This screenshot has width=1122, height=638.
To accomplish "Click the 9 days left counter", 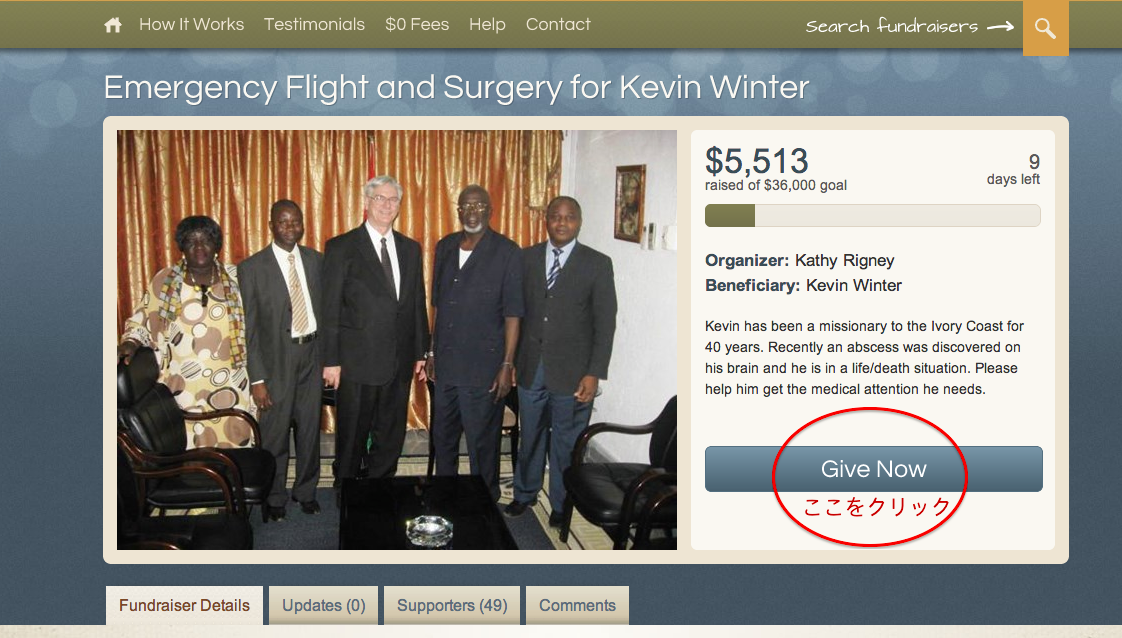I will (x=1013, y=169).
